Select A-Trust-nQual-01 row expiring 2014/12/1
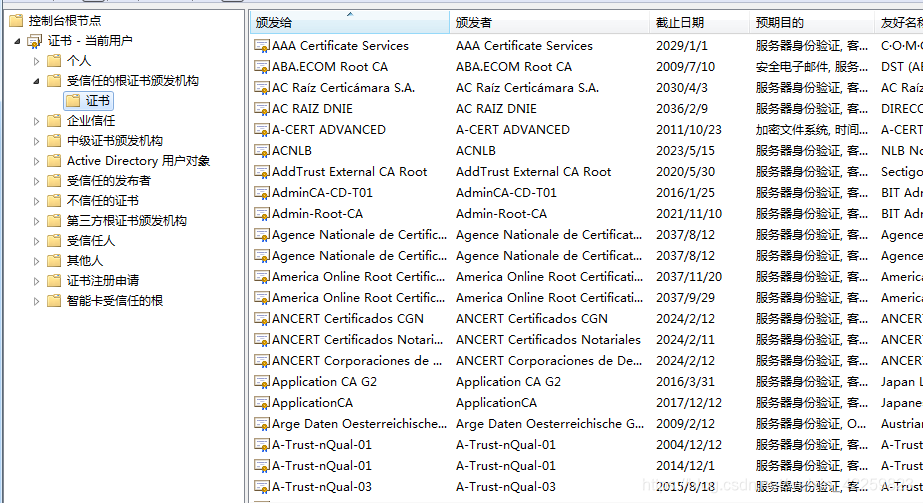Viewport: 923px width, 503px height. pos(586,466)
